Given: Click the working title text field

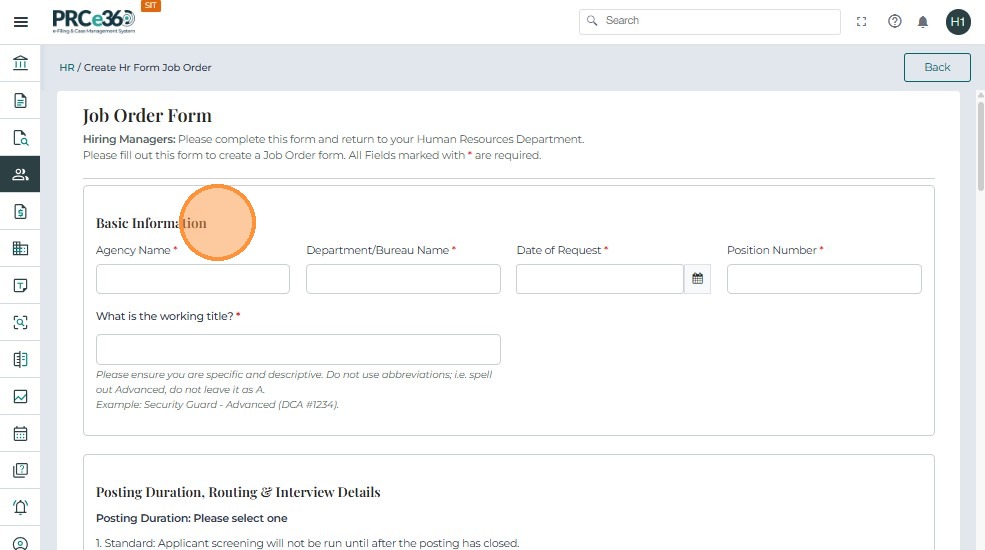Looking at the screenshot, I should click(298, 349).
